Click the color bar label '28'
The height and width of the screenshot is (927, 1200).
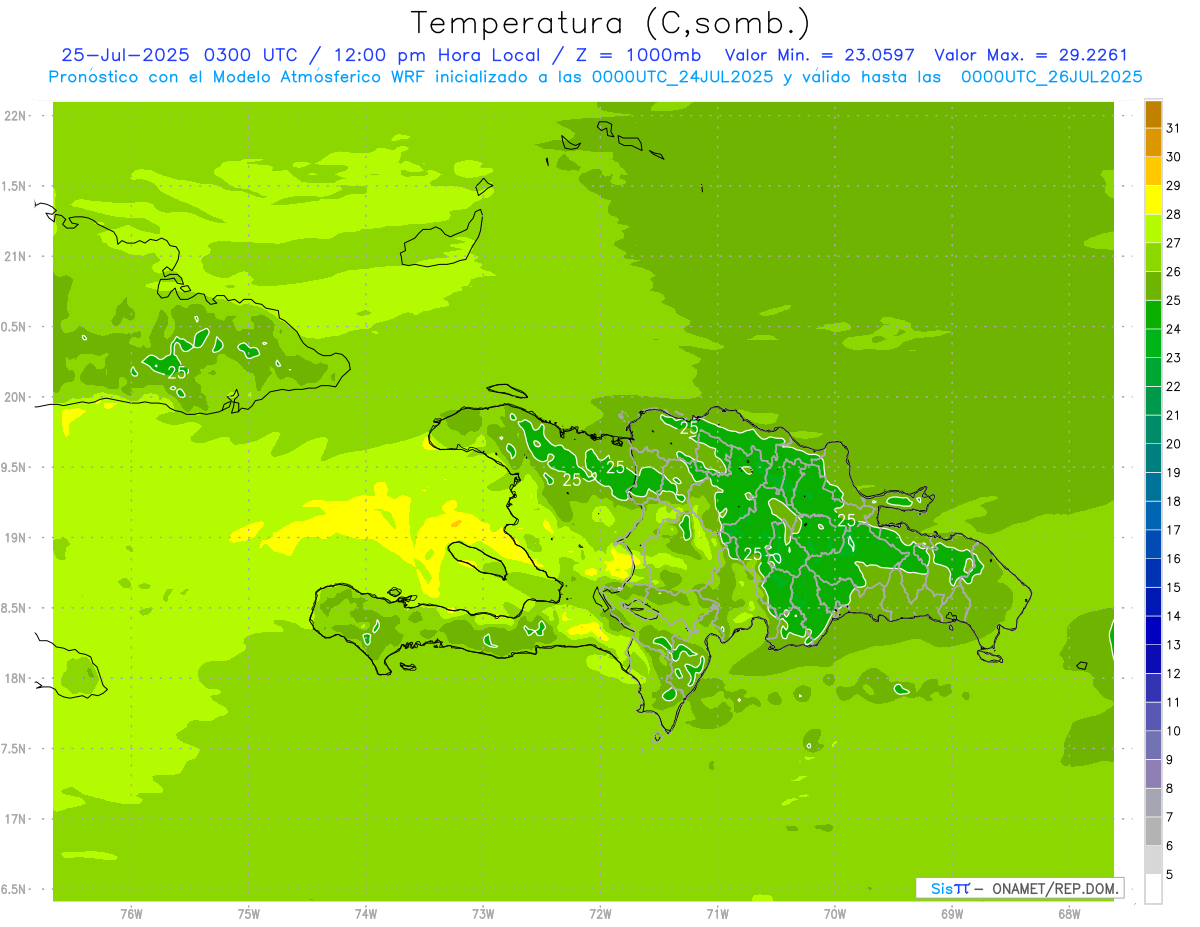[x=1173, y=214]
